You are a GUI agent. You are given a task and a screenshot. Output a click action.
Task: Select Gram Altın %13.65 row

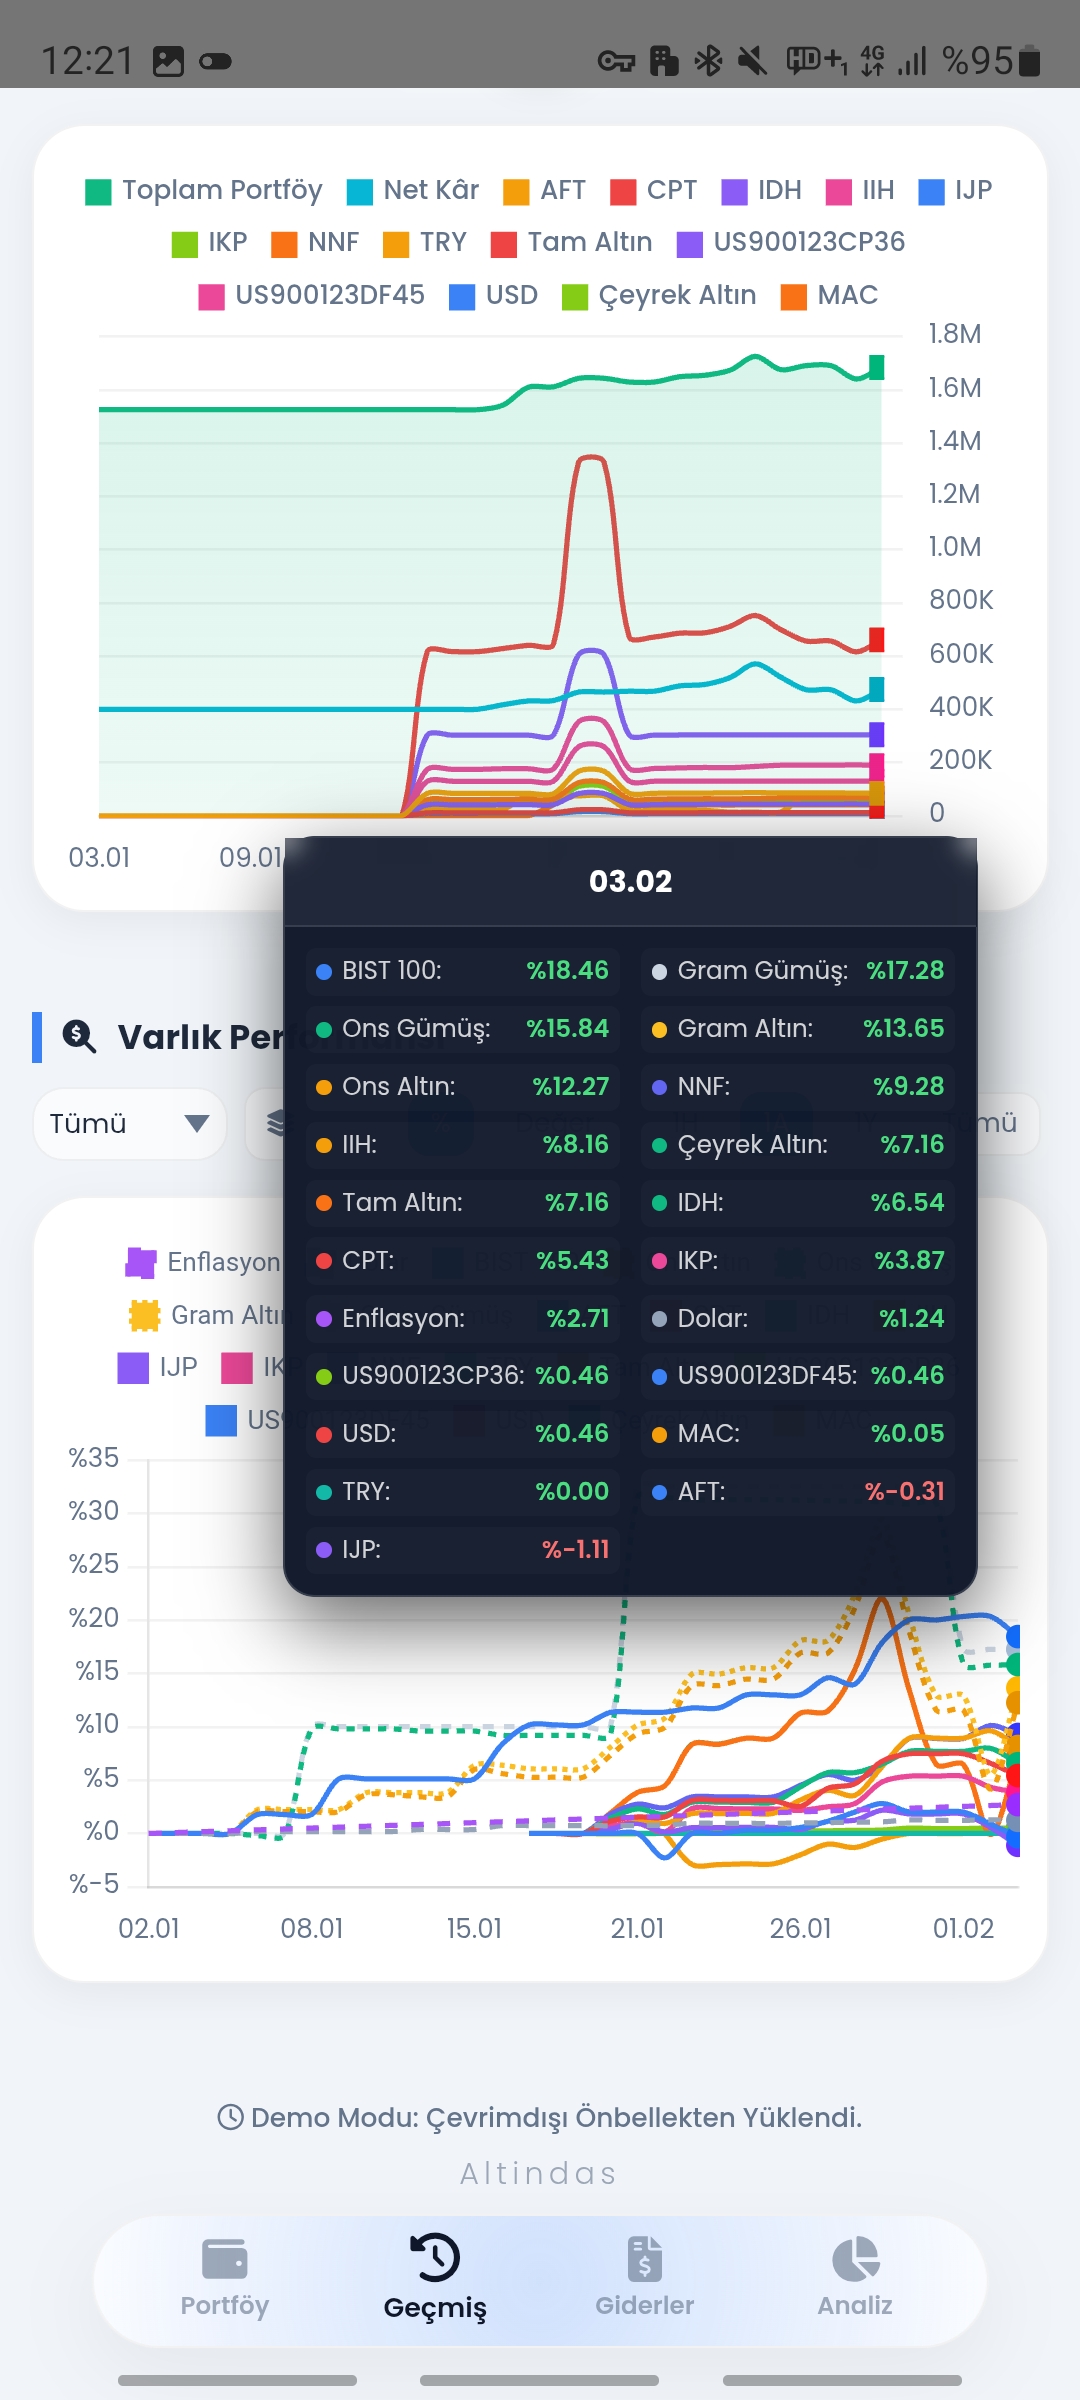pos(798,1028)
